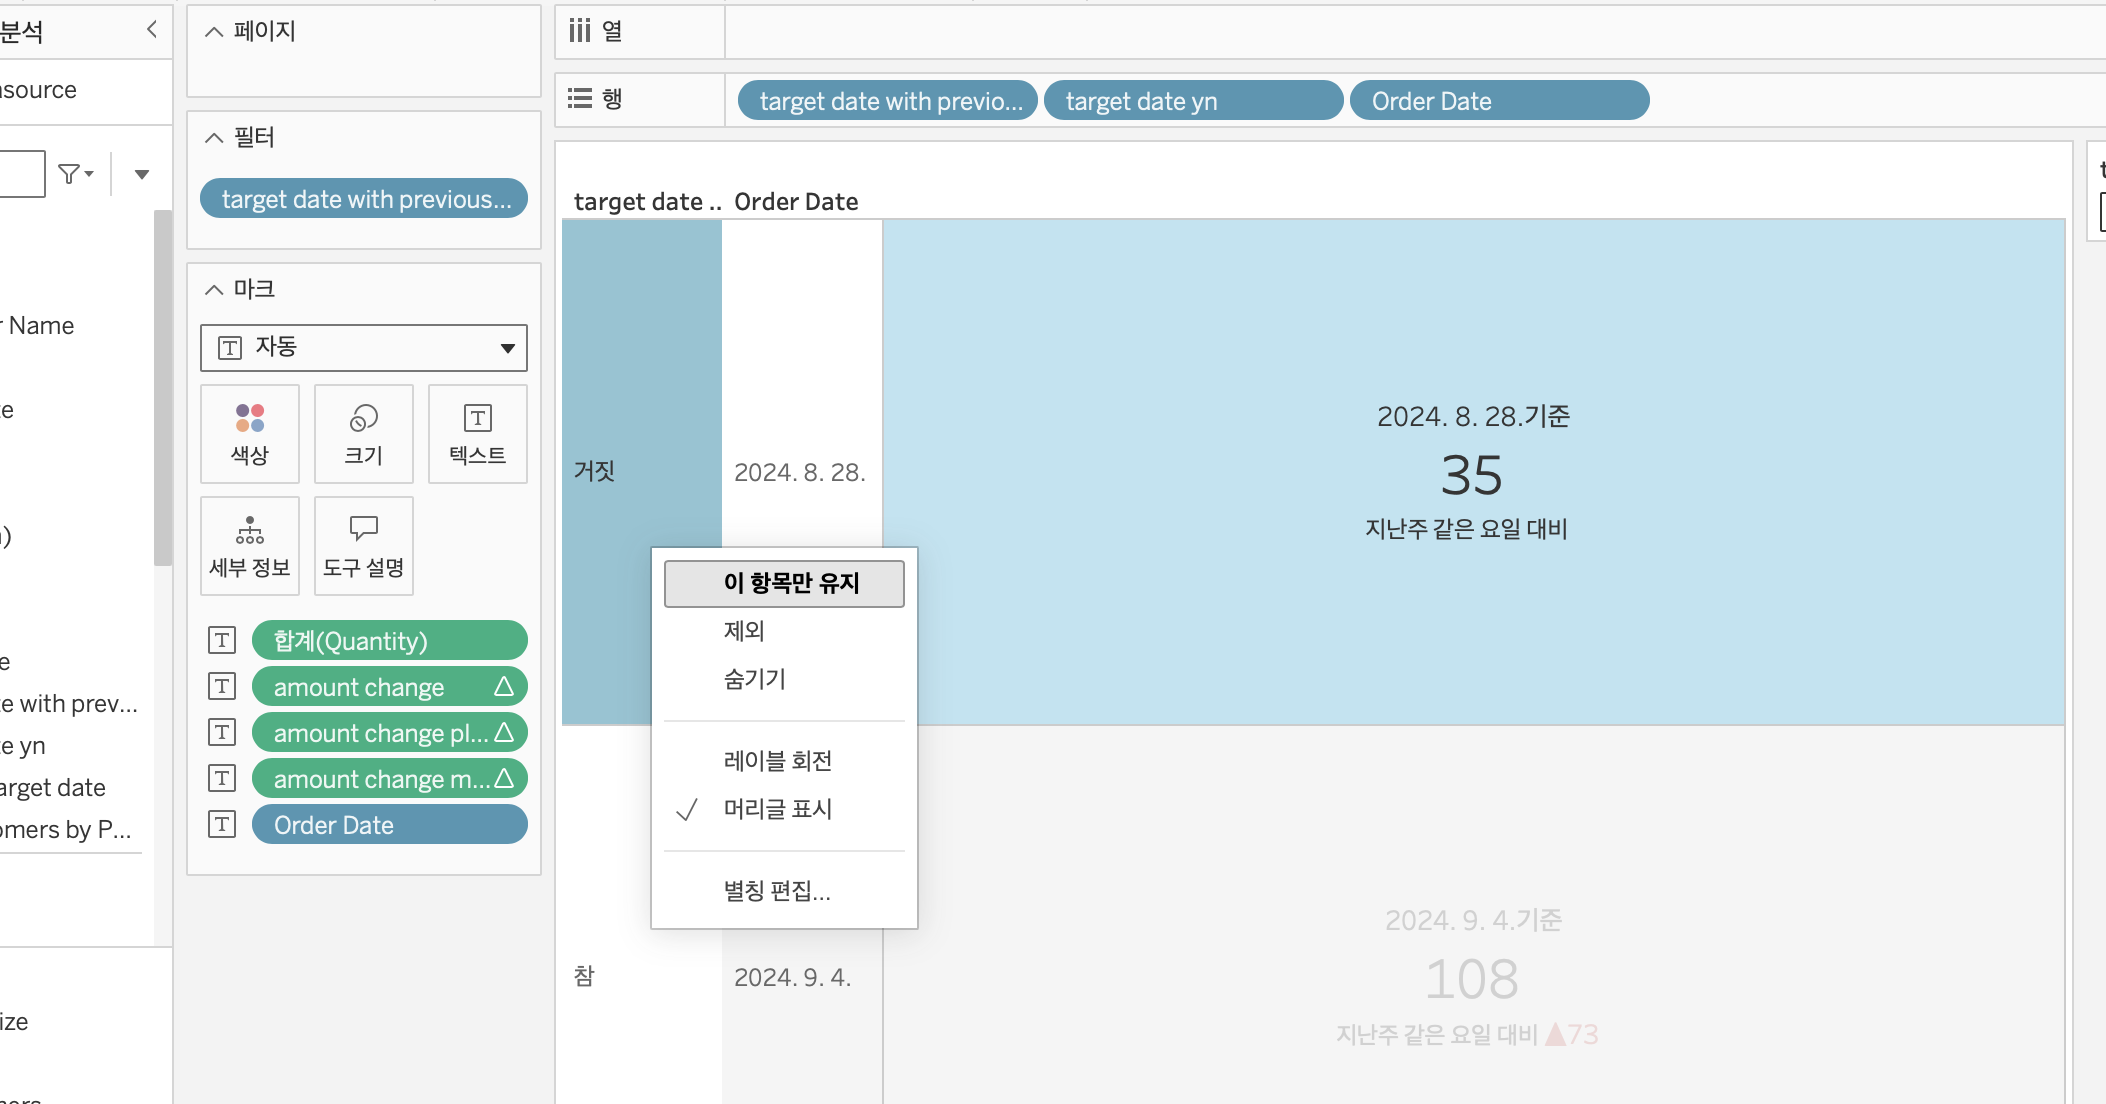Screen dimensions: 2106x1104
Task: Open the 세부 정보 (Detail) marks card
Action: tap(250, 546)
